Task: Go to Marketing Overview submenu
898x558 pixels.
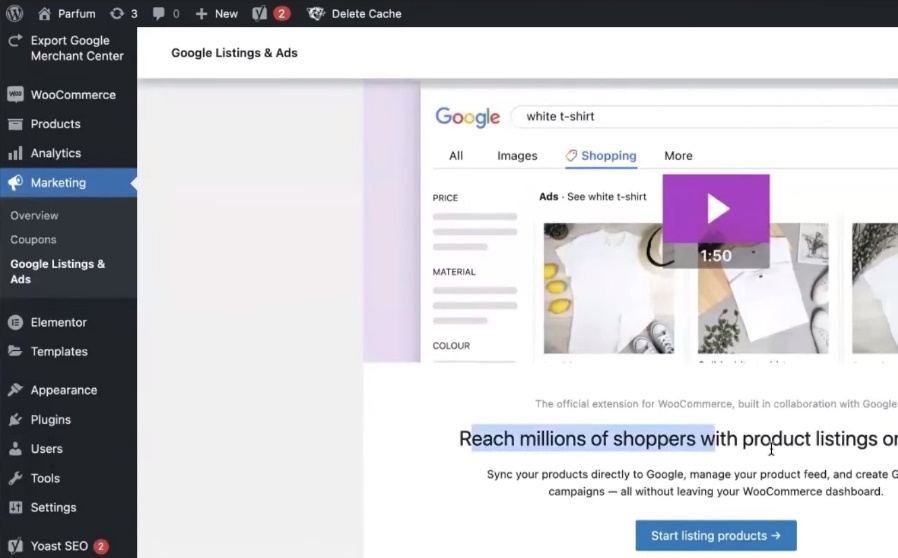Action: (x=34, y=216)
